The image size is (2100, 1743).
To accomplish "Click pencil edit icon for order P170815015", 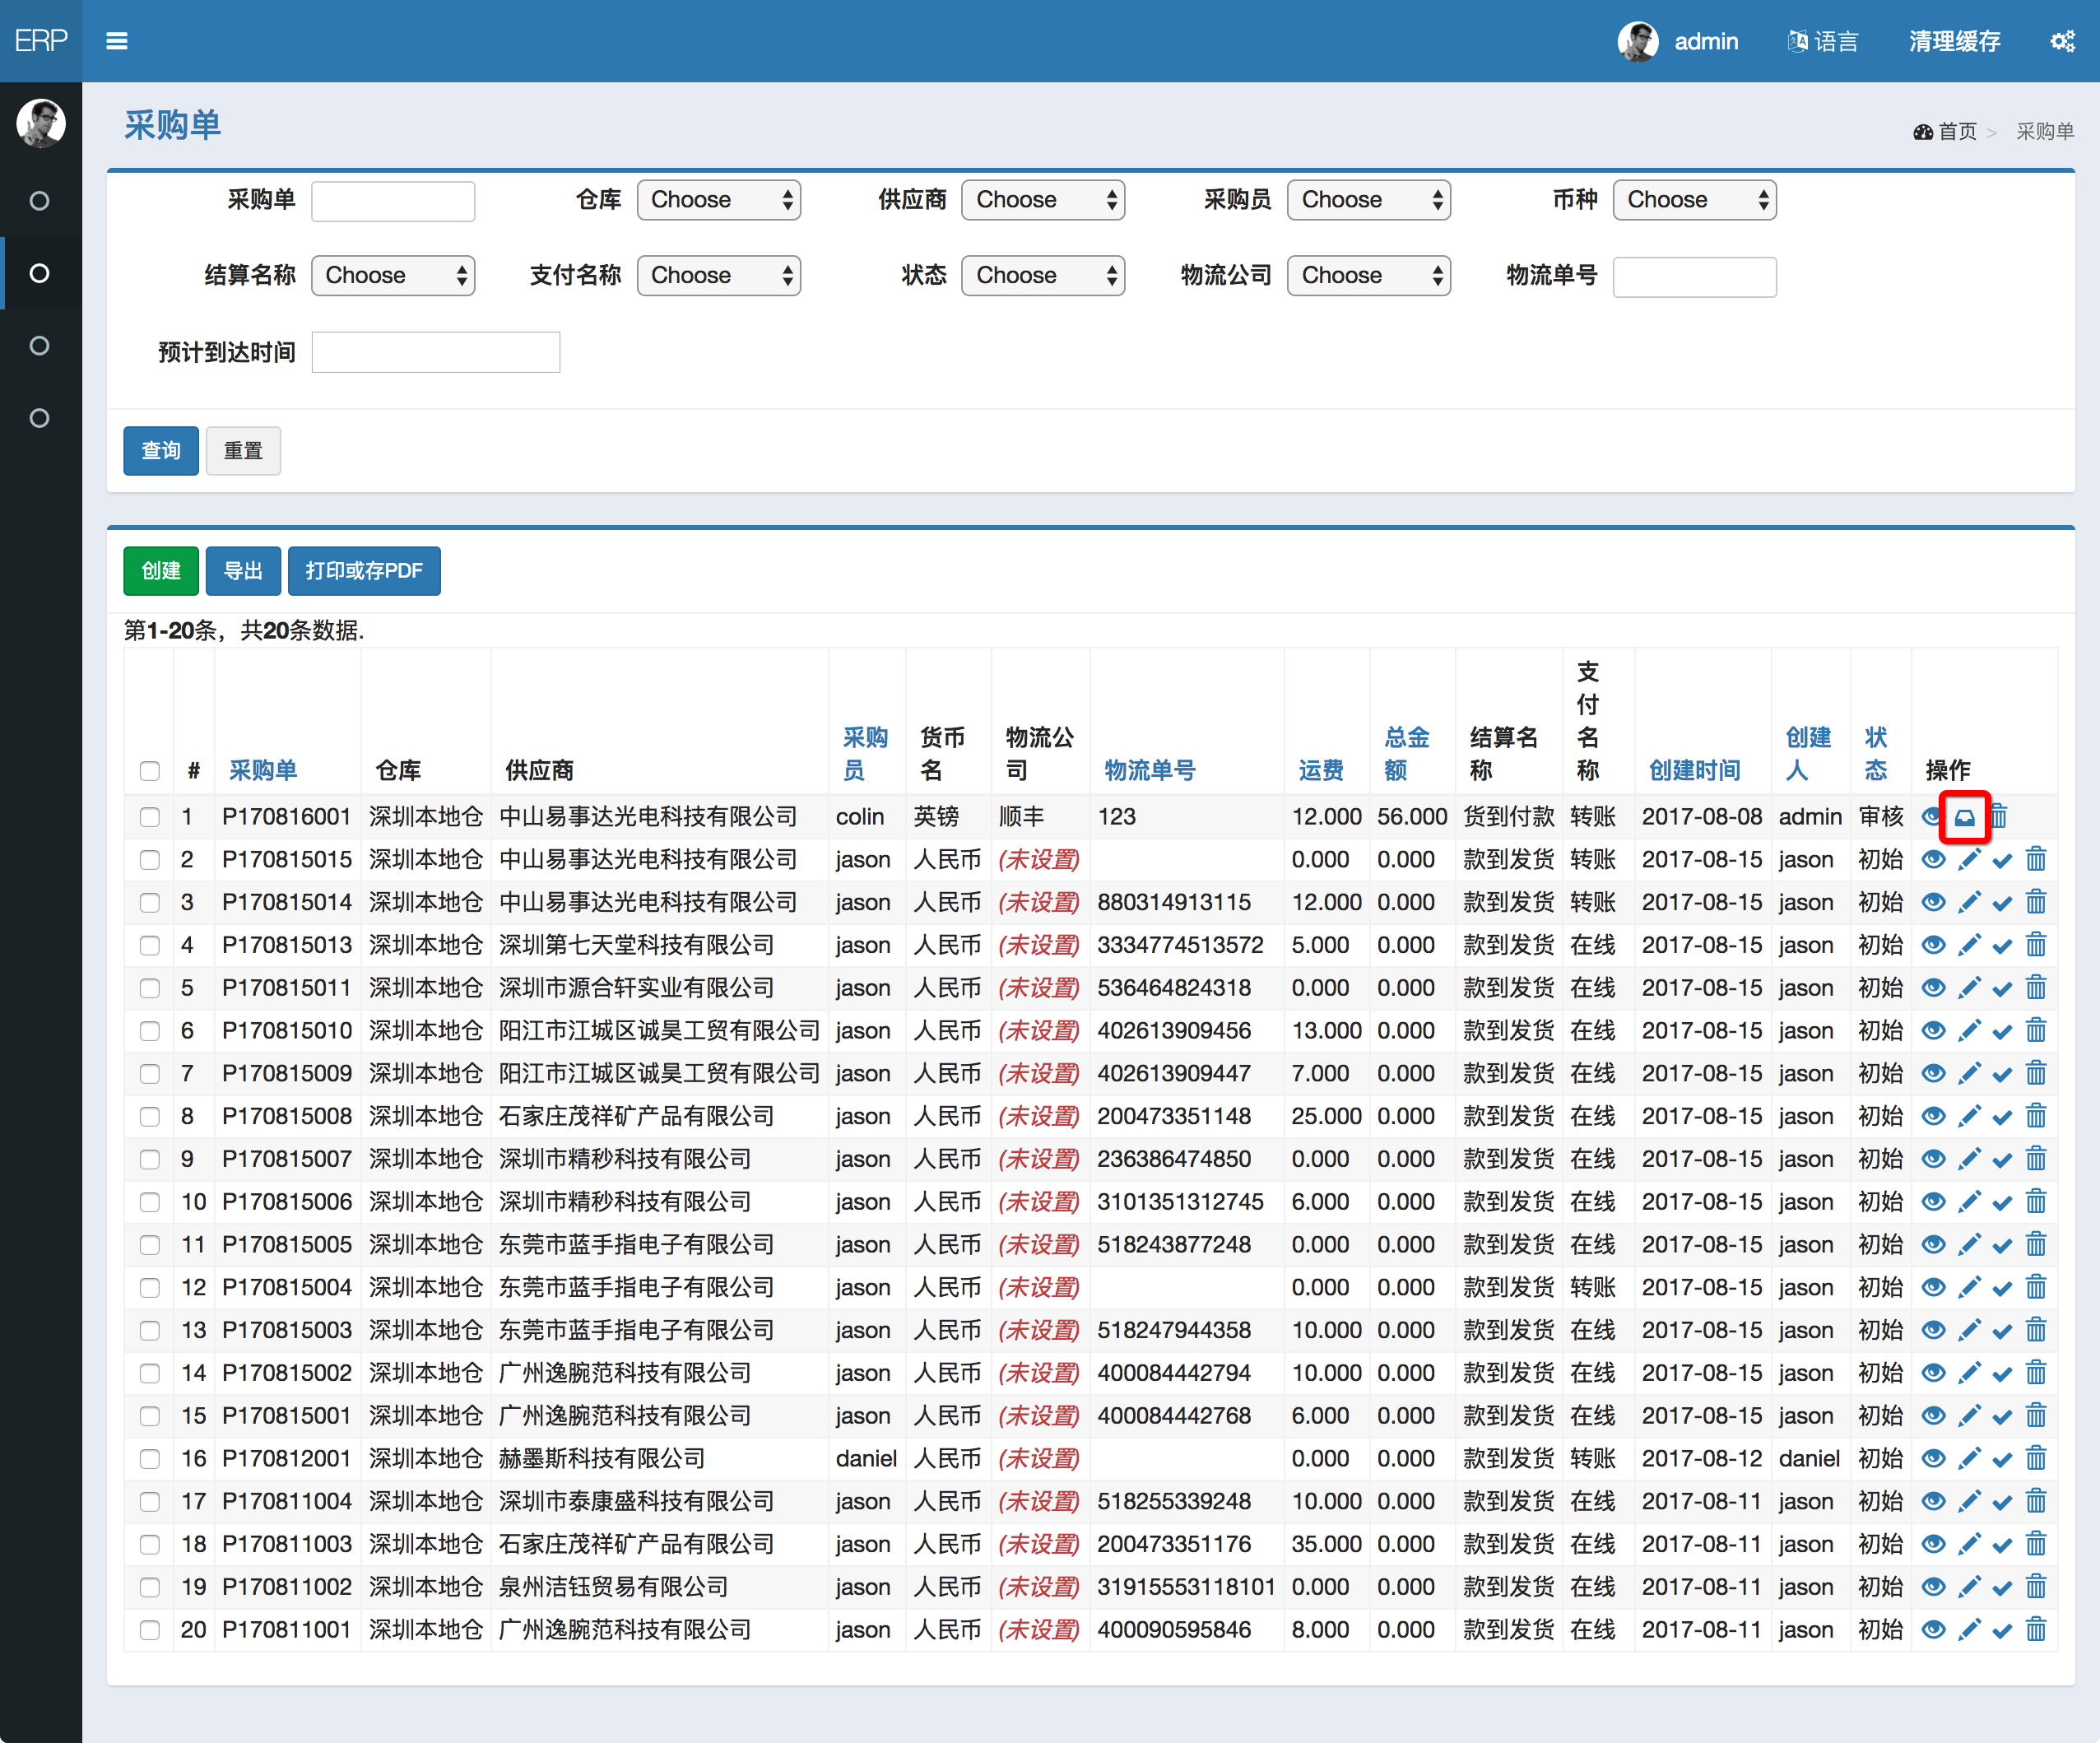I will 1969,860.
